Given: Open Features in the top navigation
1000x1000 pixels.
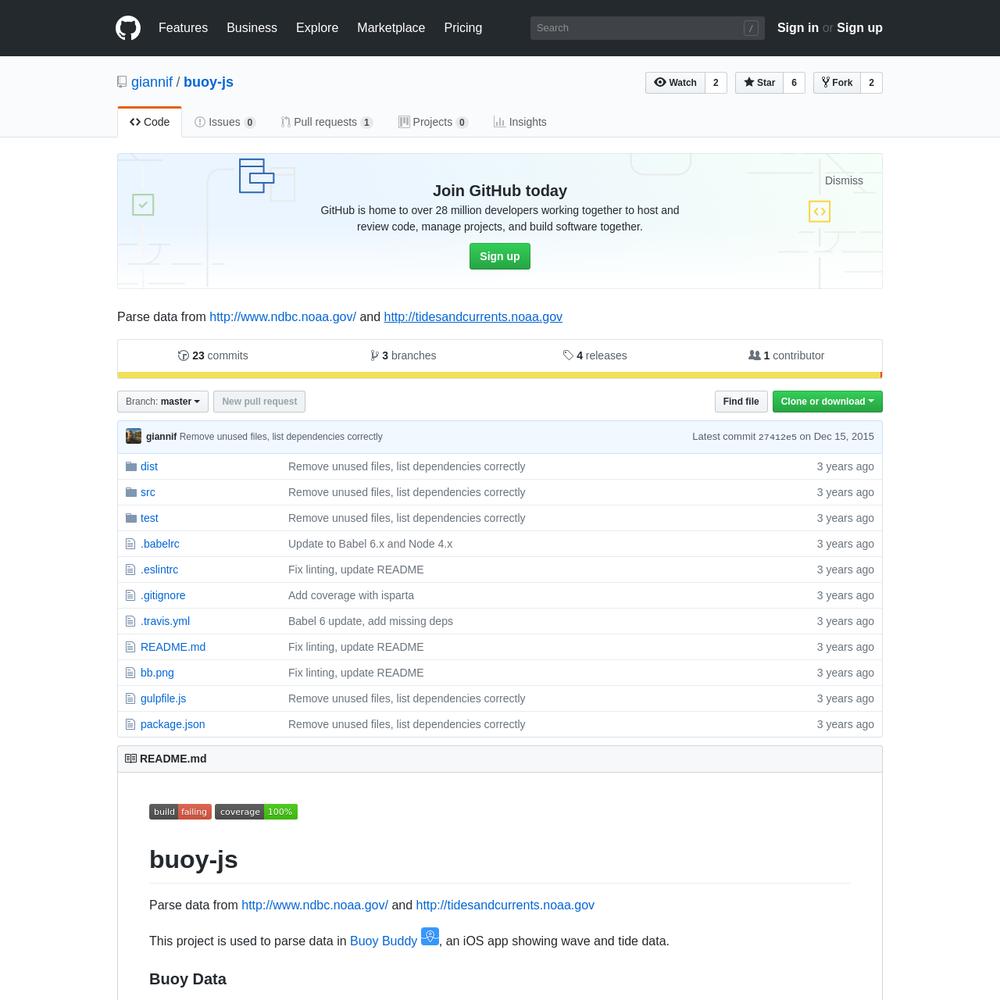Looking at the screenshot, I should [183, 28].
